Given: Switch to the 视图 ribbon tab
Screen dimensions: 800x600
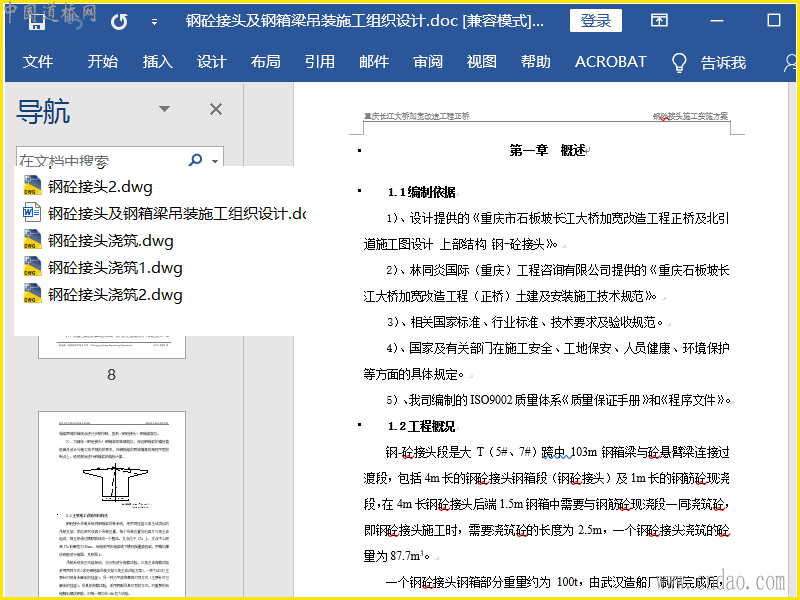Looking at the screenshot, I should 481,62.
